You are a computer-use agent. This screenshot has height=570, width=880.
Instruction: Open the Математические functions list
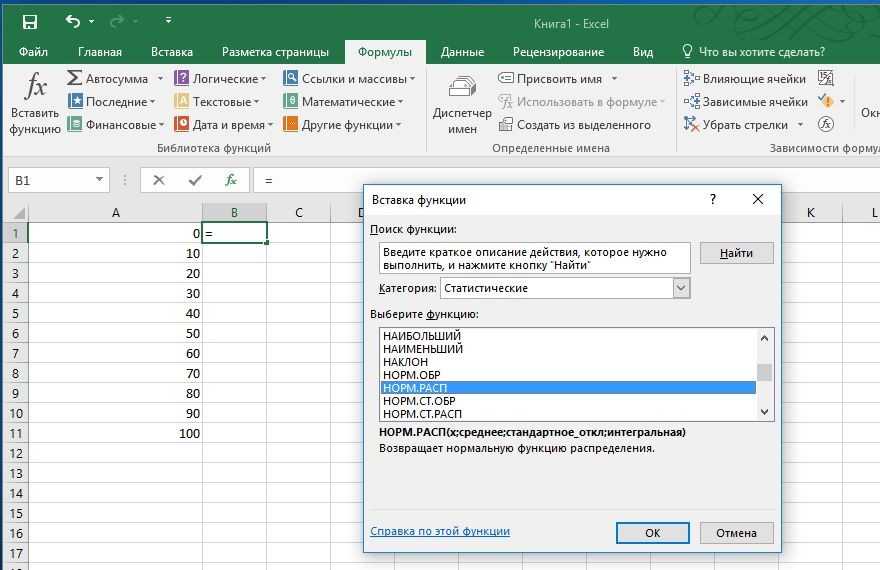(x=343, y=102)
